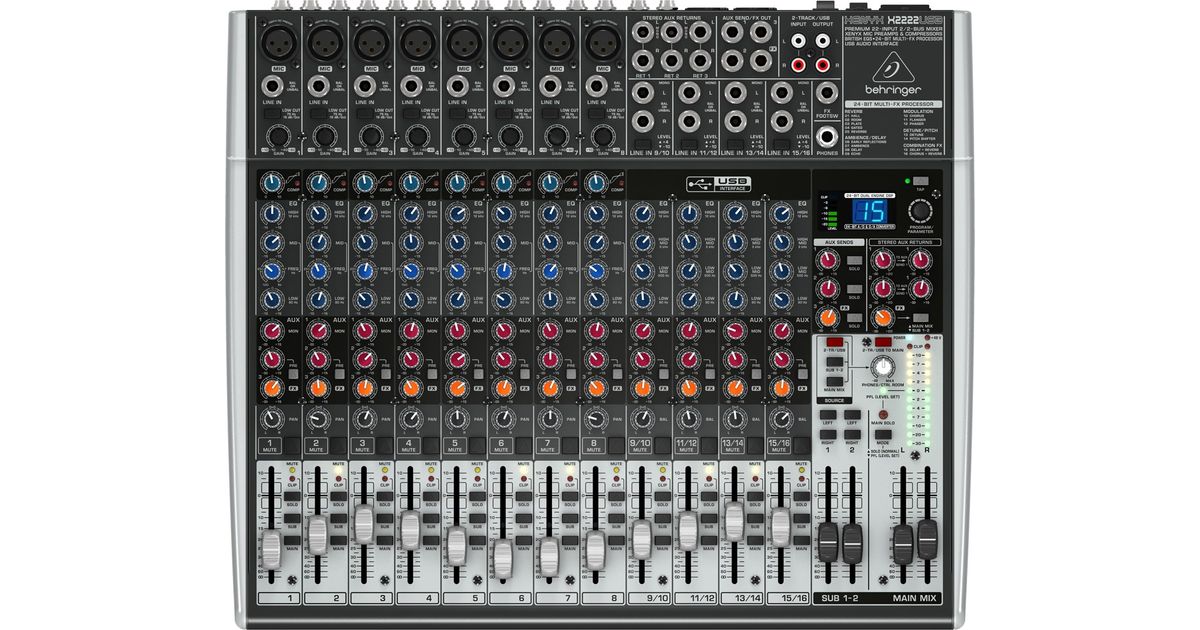Click the channel 1 fader cap

tap(272, 547)
